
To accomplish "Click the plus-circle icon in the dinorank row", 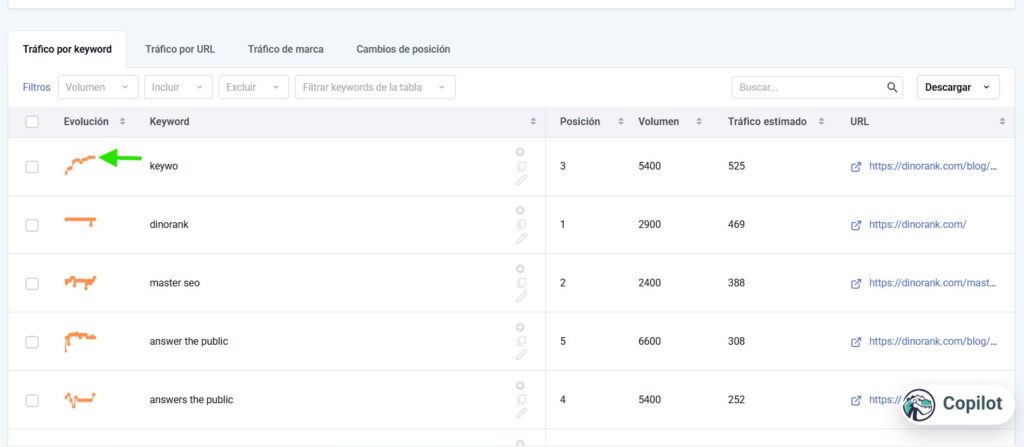I will point(520,210).
